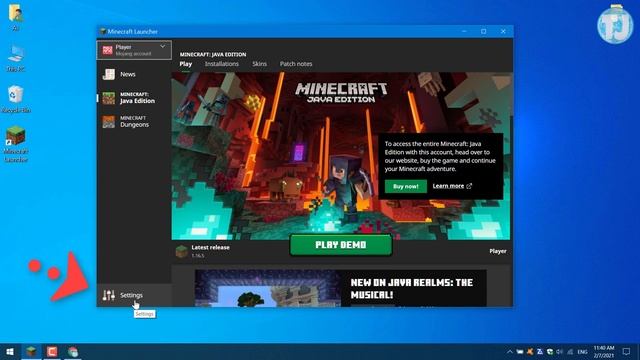The width and height of the screenshot is (640, 360).
Task: Click the PLAY DEMO button
Action: 341,245
